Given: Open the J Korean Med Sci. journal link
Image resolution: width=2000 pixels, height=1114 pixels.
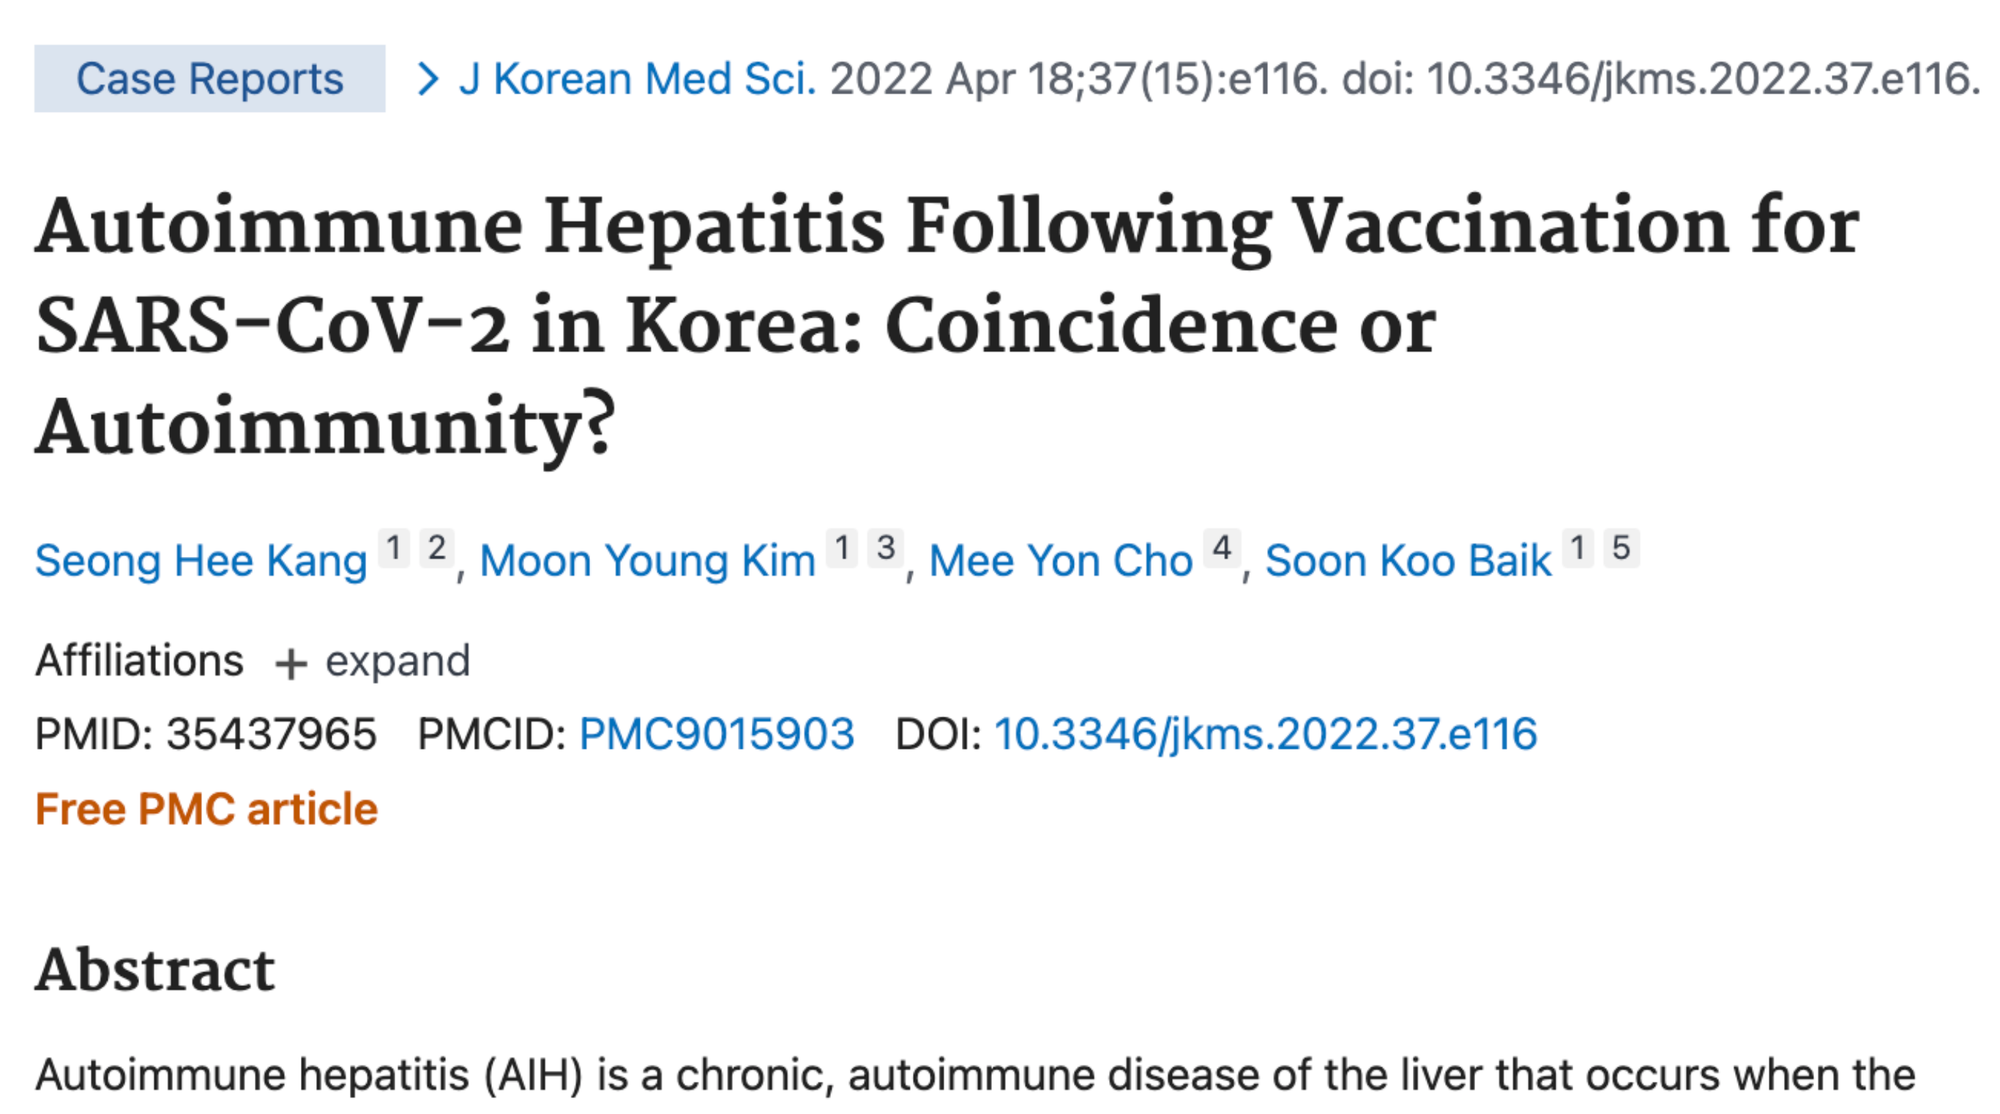Looking at the screenshot, I should point(637,78).
